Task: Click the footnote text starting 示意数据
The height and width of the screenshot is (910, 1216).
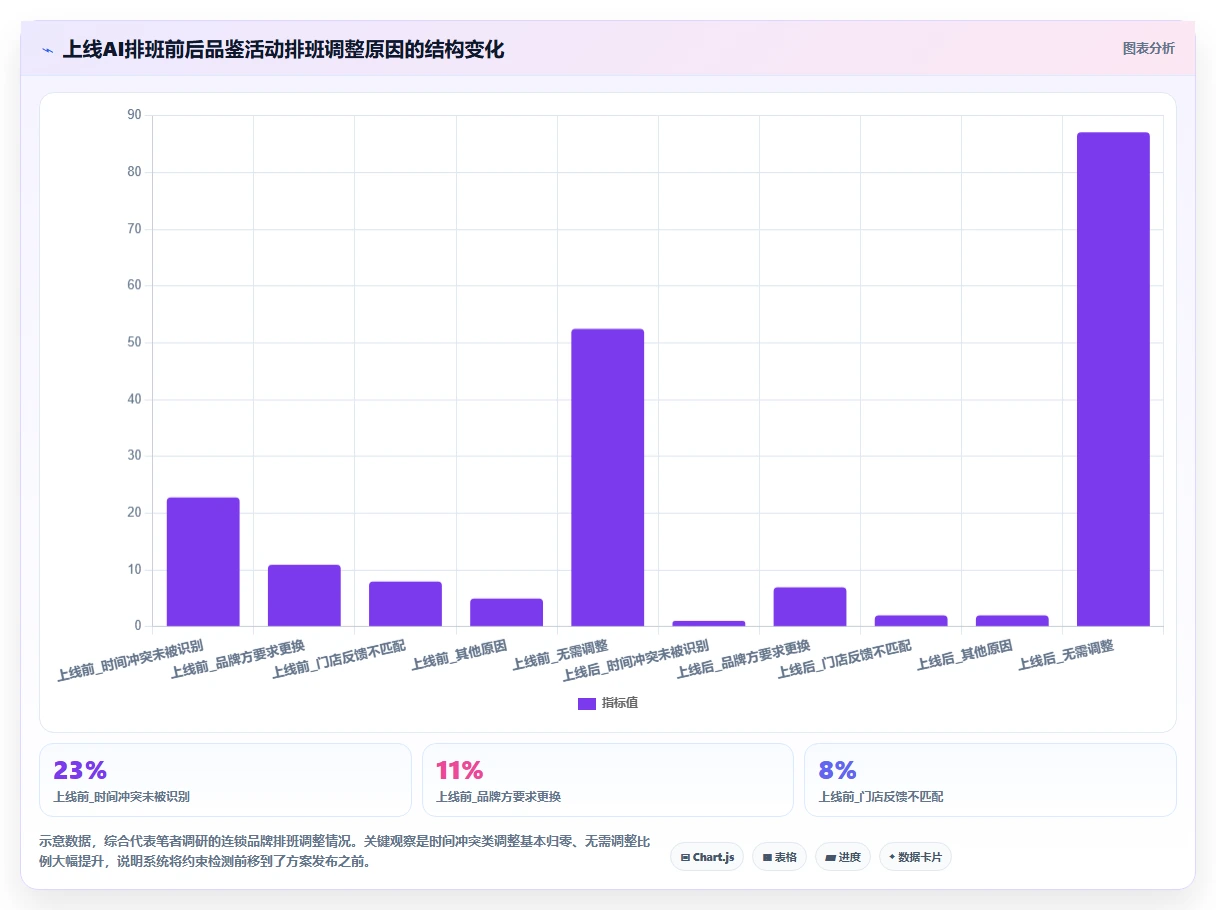Action: coord(346,851)
